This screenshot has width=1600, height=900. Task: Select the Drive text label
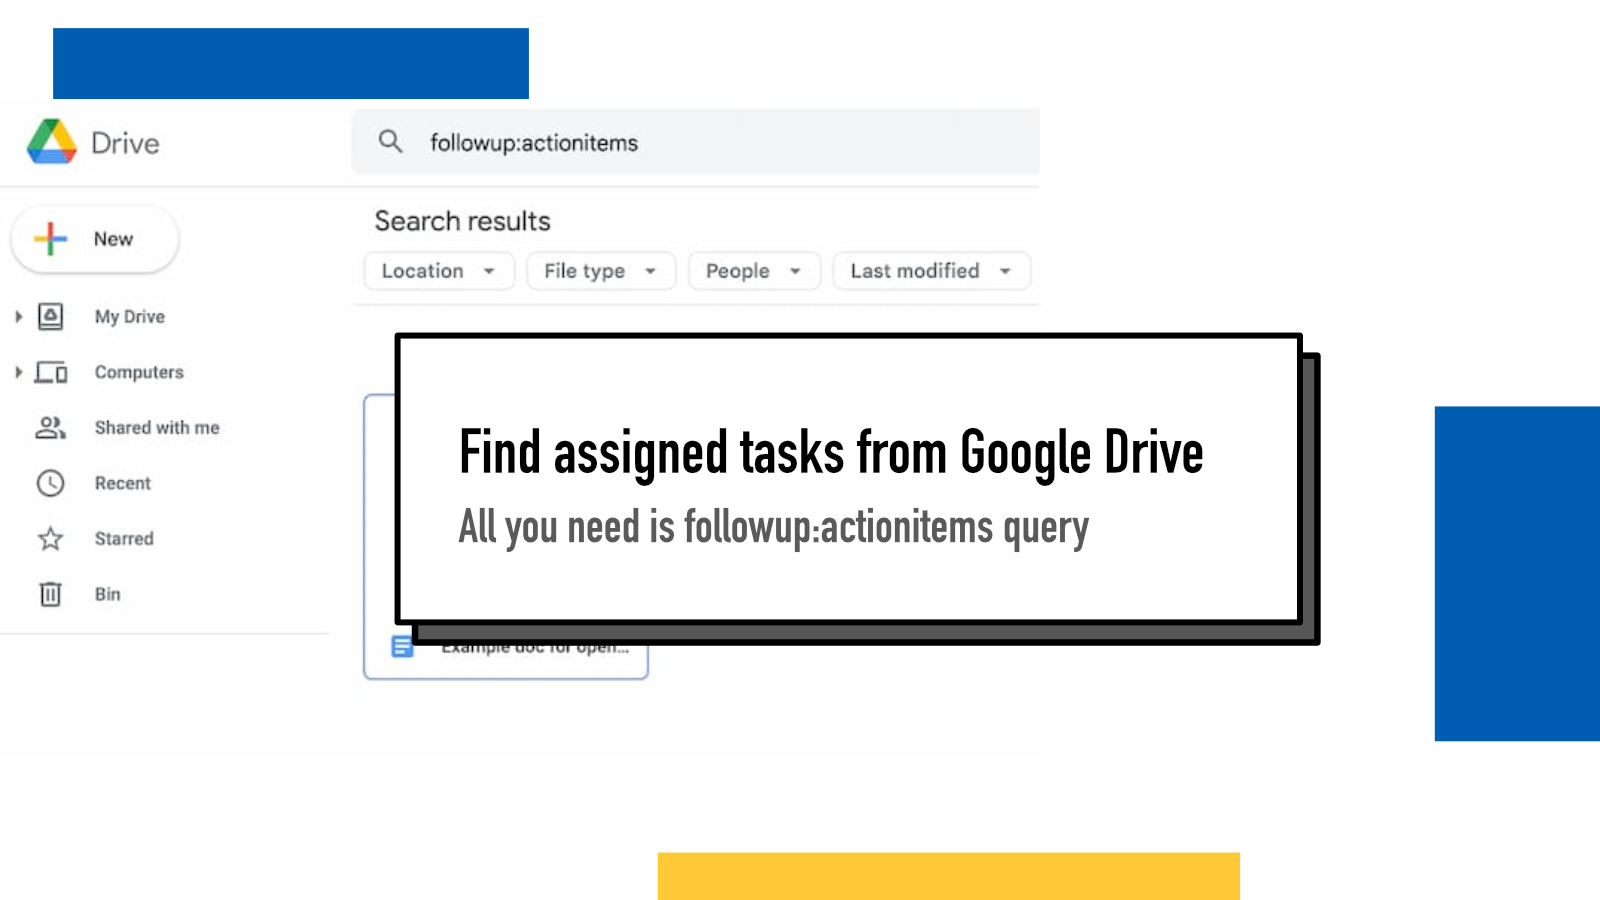click(125, 142)
